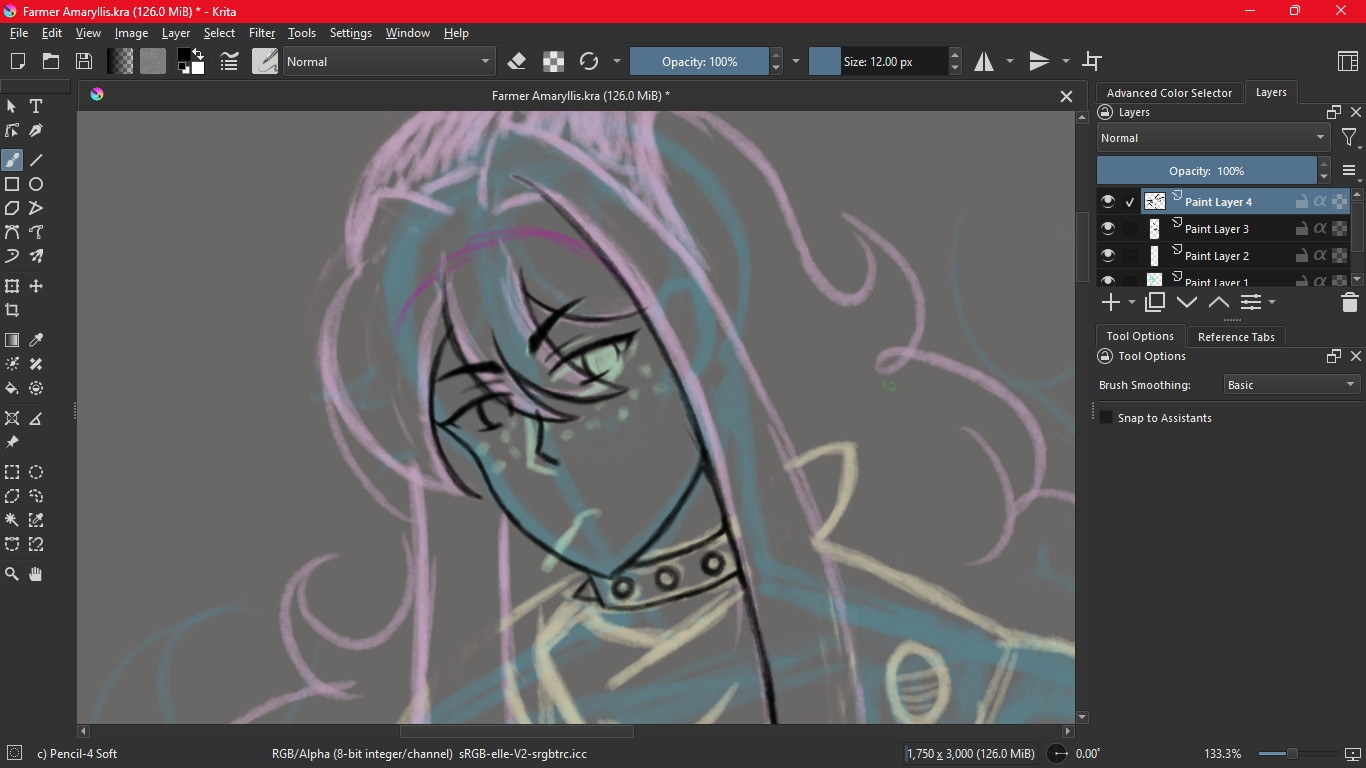1366x768 pixels.
Task: Open brush blending mode Normal dropdown
Action: [x=388, y=61]
